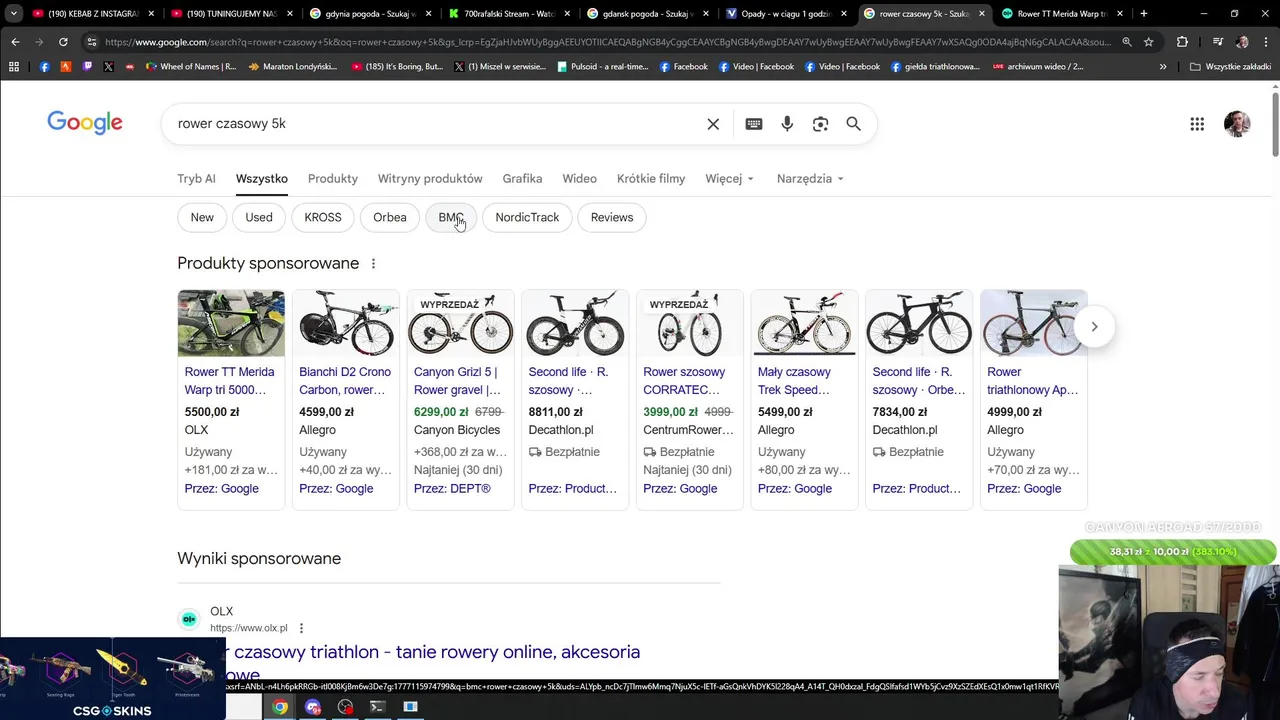The image size is (1280, 720).
Task: Go to the Google logo homepage
Action: coord(85,123)
